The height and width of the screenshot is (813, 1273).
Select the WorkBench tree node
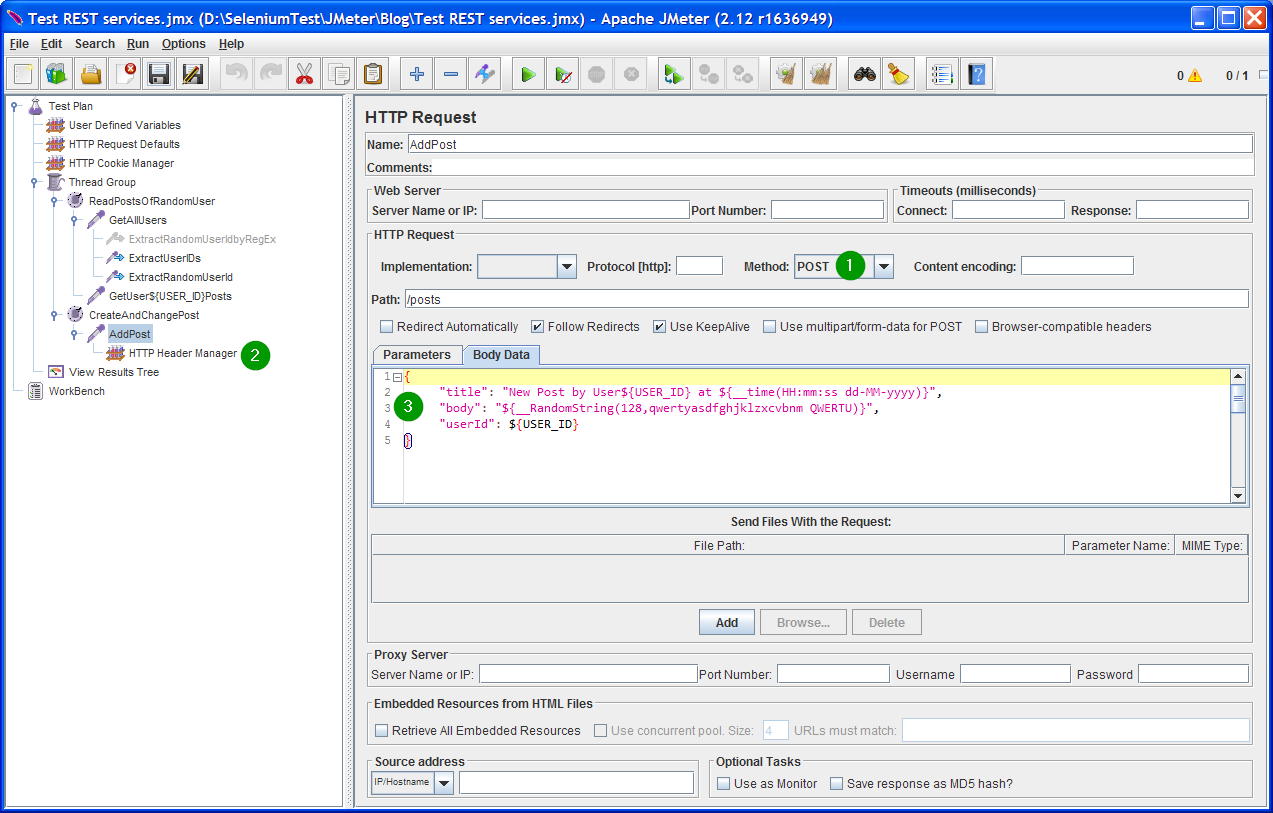tap(77, 391)
